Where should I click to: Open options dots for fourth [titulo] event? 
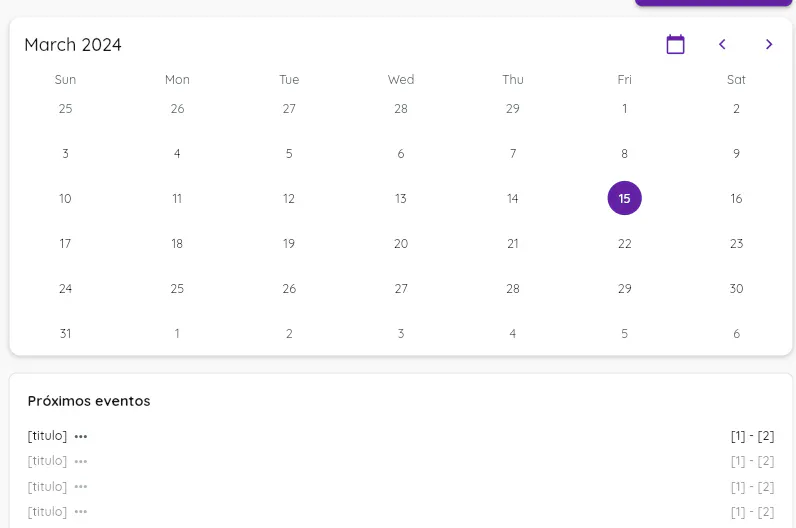81,512
